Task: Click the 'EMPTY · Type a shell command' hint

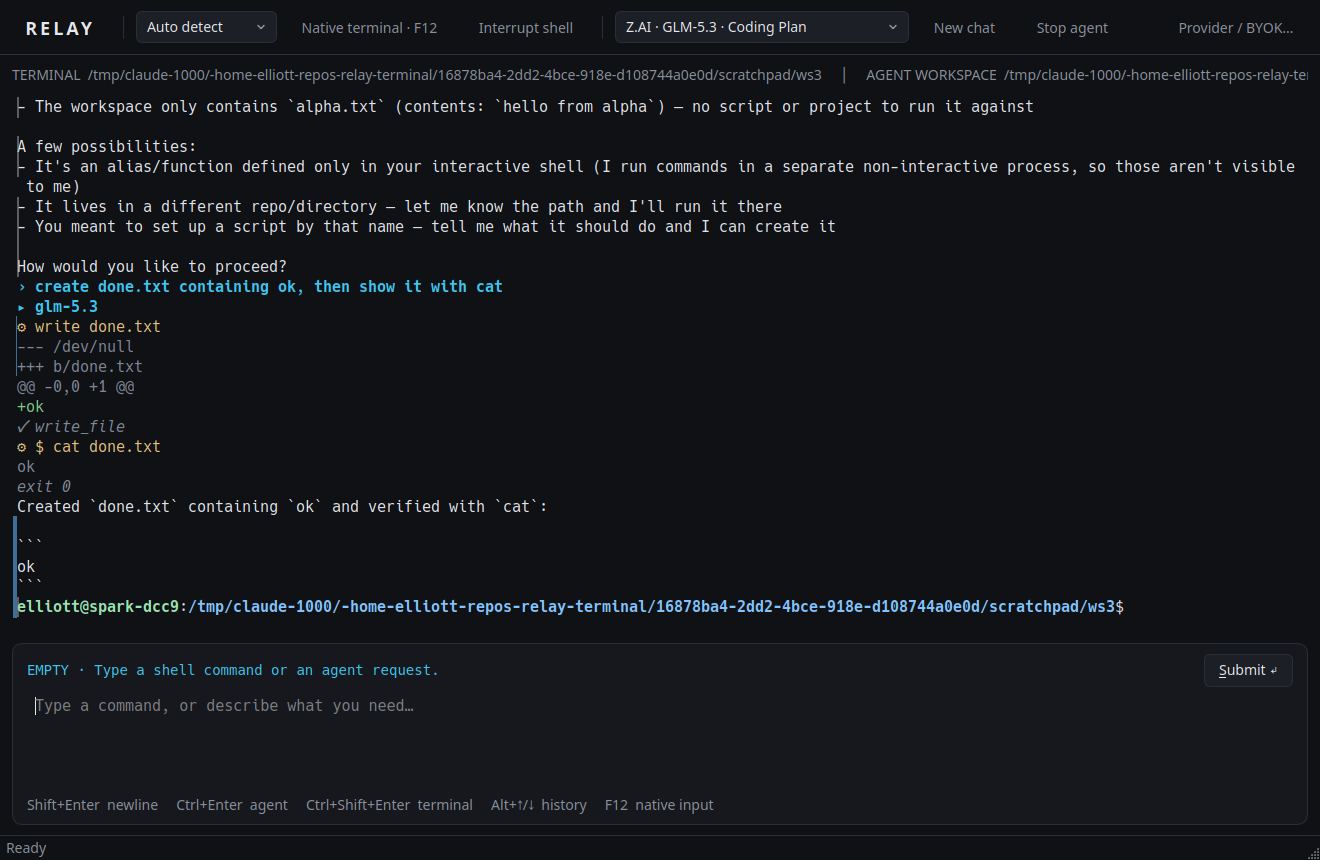Action: tap(232, 670)
